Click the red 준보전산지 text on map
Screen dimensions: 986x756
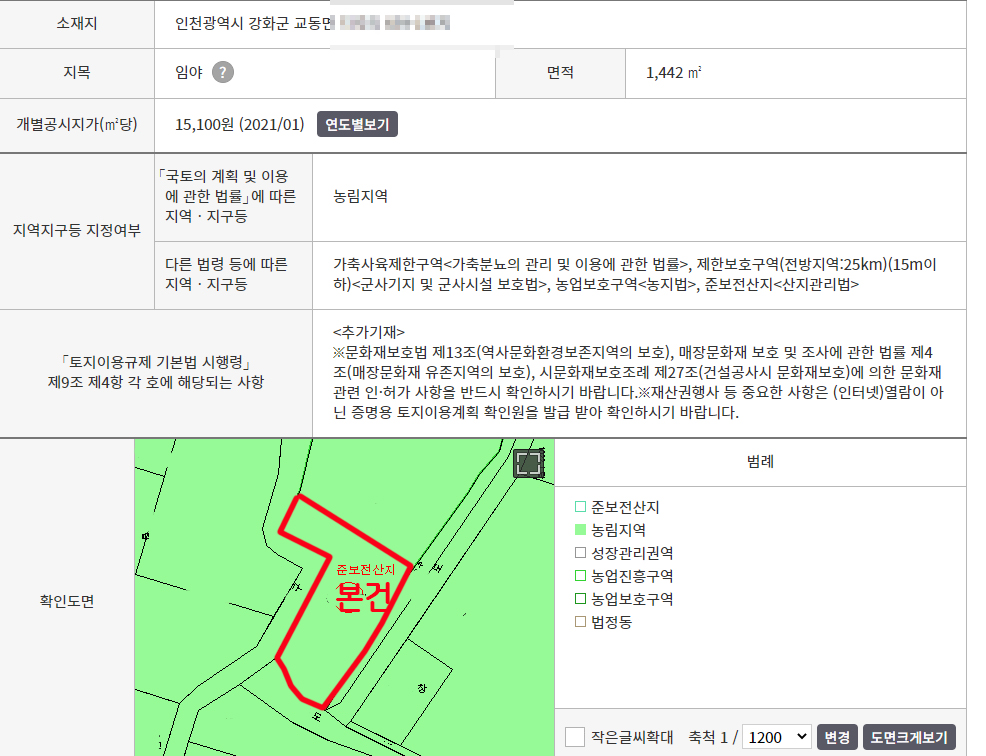[366, 569]
